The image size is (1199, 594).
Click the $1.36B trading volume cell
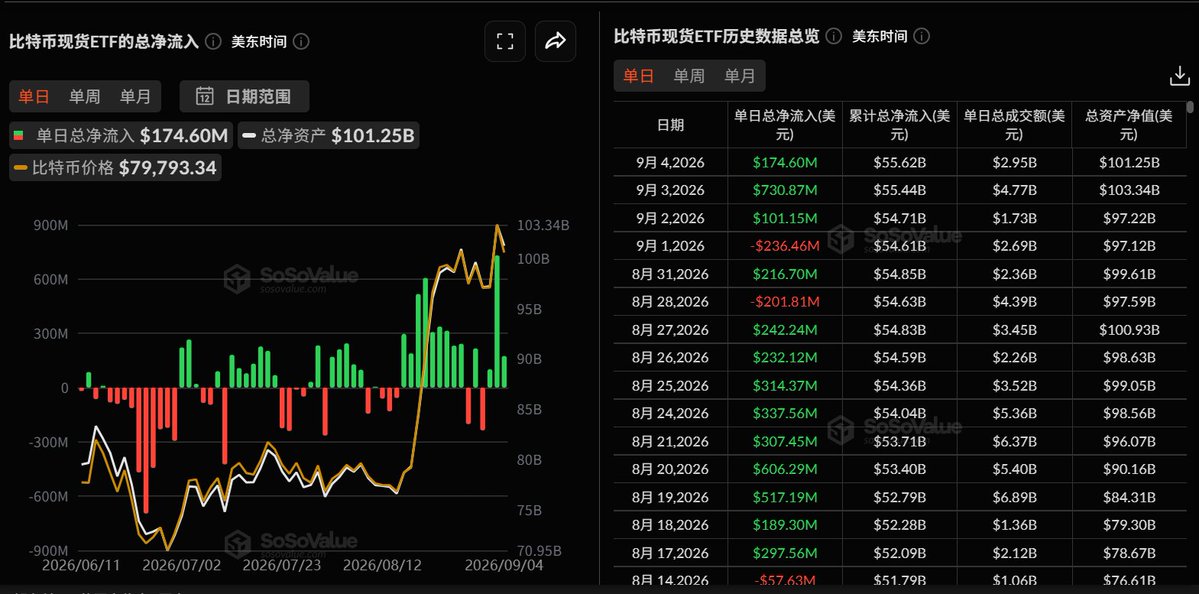click(x=1015, y=525)
